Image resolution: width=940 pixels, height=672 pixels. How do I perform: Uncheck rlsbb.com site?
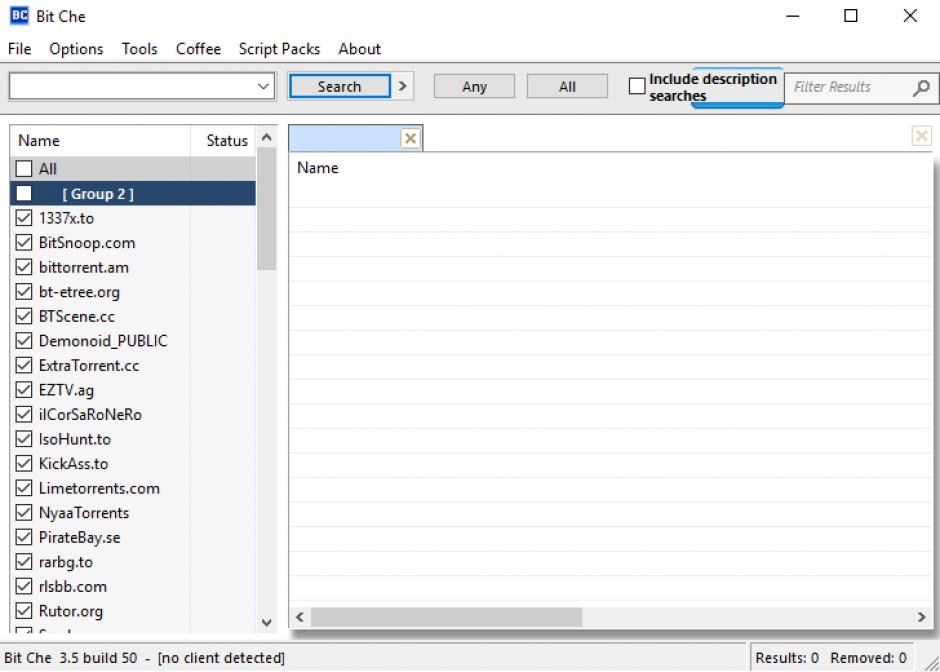tap(24, 587)
